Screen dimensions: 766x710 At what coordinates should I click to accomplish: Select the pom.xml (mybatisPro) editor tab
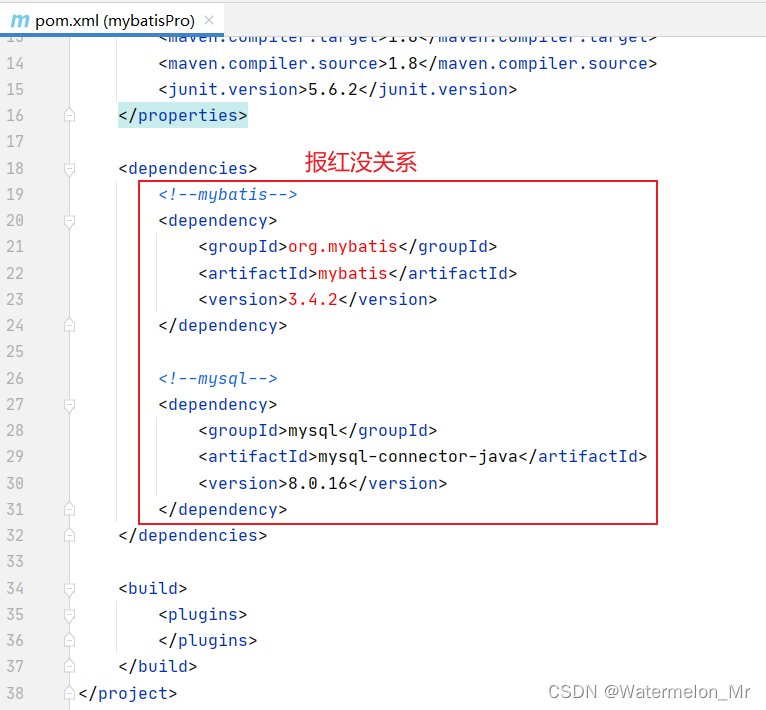[112, 20]
